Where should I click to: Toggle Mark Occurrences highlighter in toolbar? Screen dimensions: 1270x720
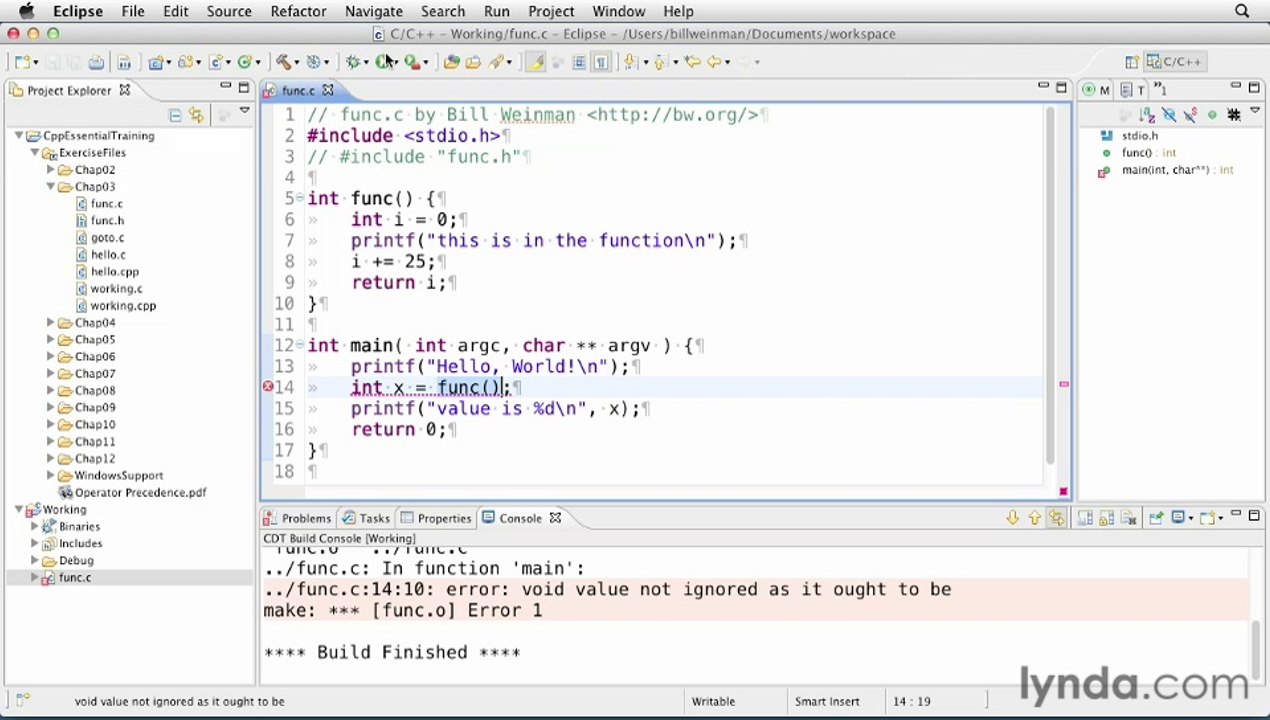pyautogui.click(x=536, y=62)
